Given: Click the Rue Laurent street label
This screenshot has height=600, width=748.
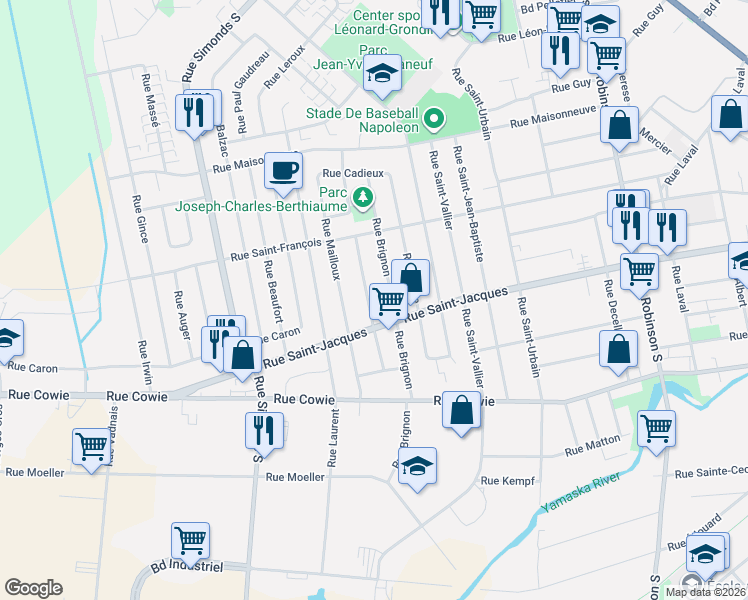Looking at the screenshot, I should (x=333, y=438).
